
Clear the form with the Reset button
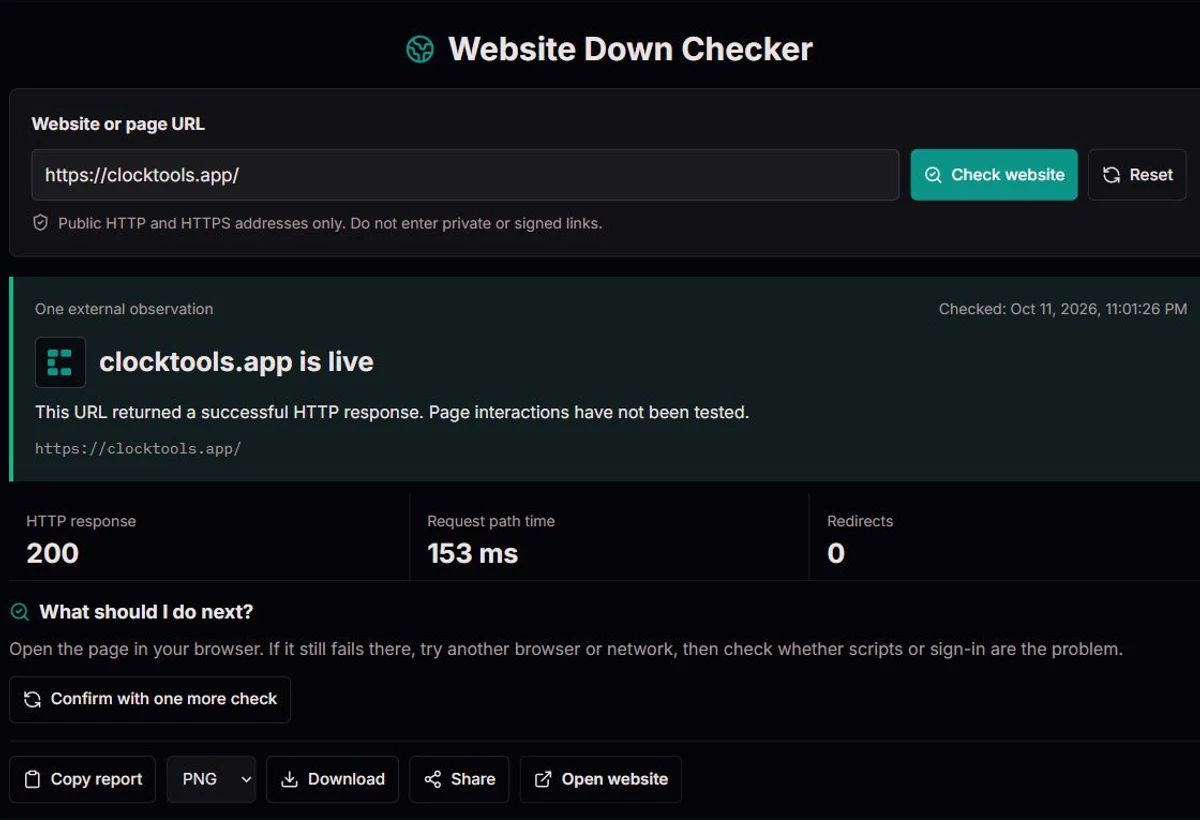pyautogui.click(x=1137, y=175)
